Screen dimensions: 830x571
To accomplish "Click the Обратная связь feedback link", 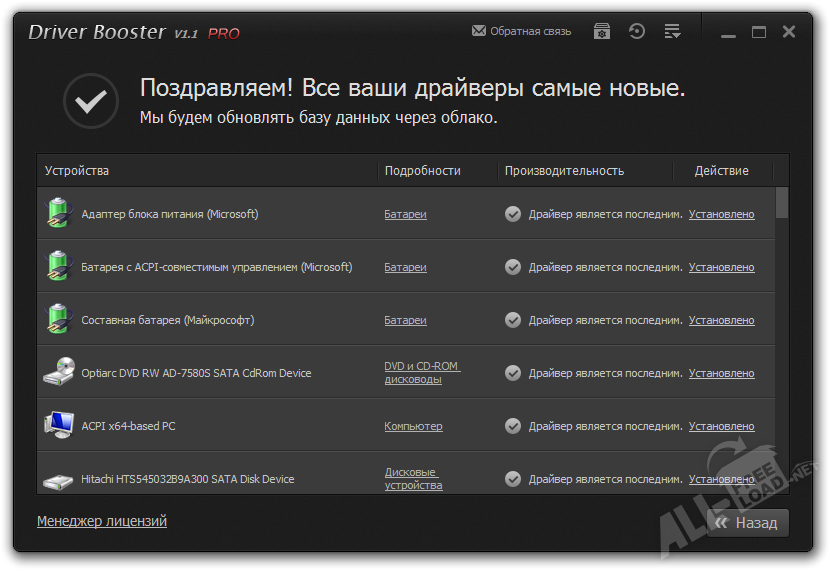I will coord(521,31).
